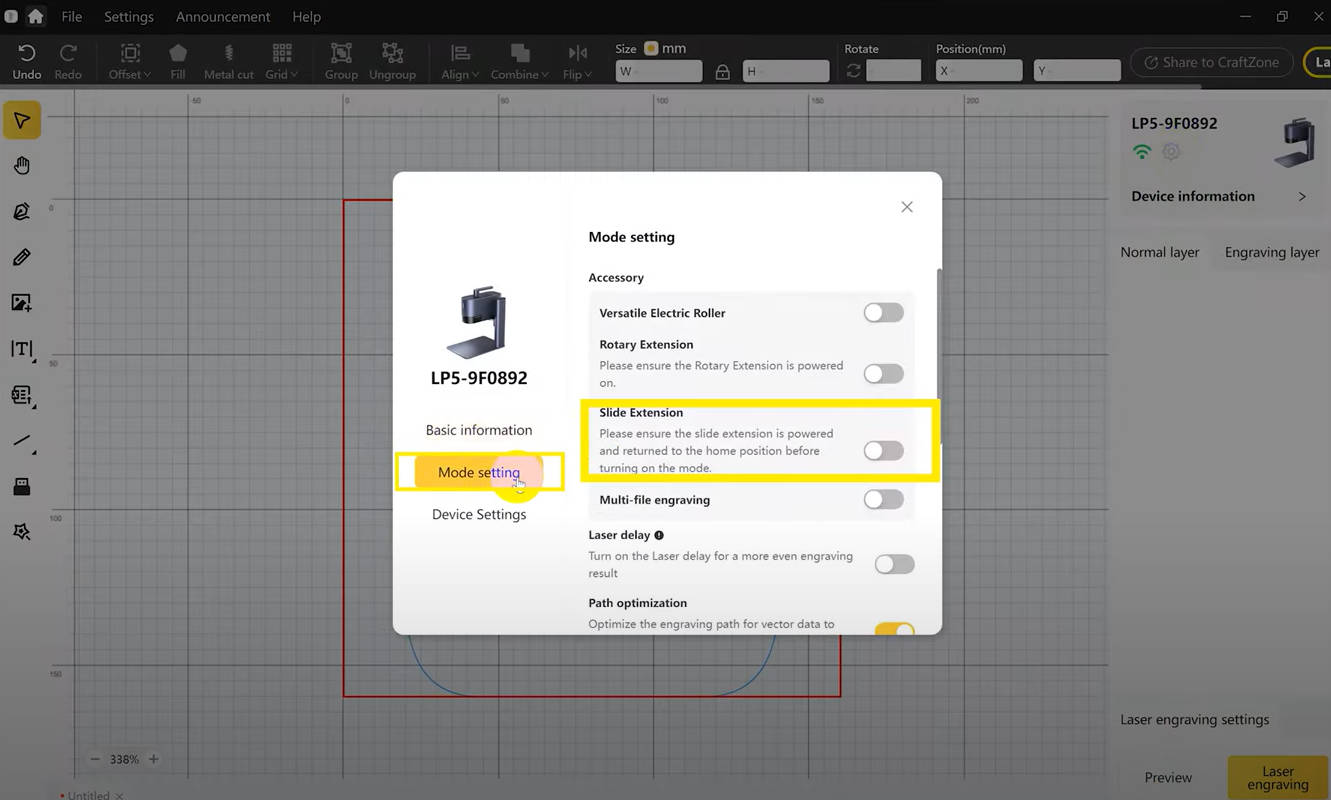Click the lock aspect ratio icon
Image resolution: width=1331 pixels, height=800 pixels.
pyautogui.click(x=722, y=71)
